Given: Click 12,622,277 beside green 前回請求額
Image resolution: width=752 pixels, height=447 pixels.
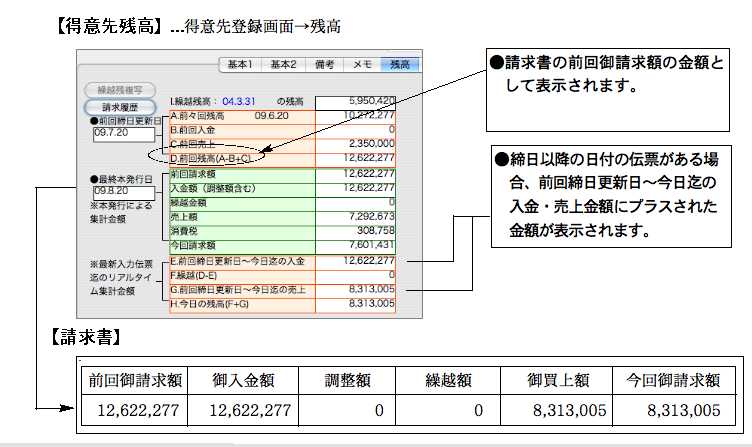Looking at the screenshot, I should [355, 174].
